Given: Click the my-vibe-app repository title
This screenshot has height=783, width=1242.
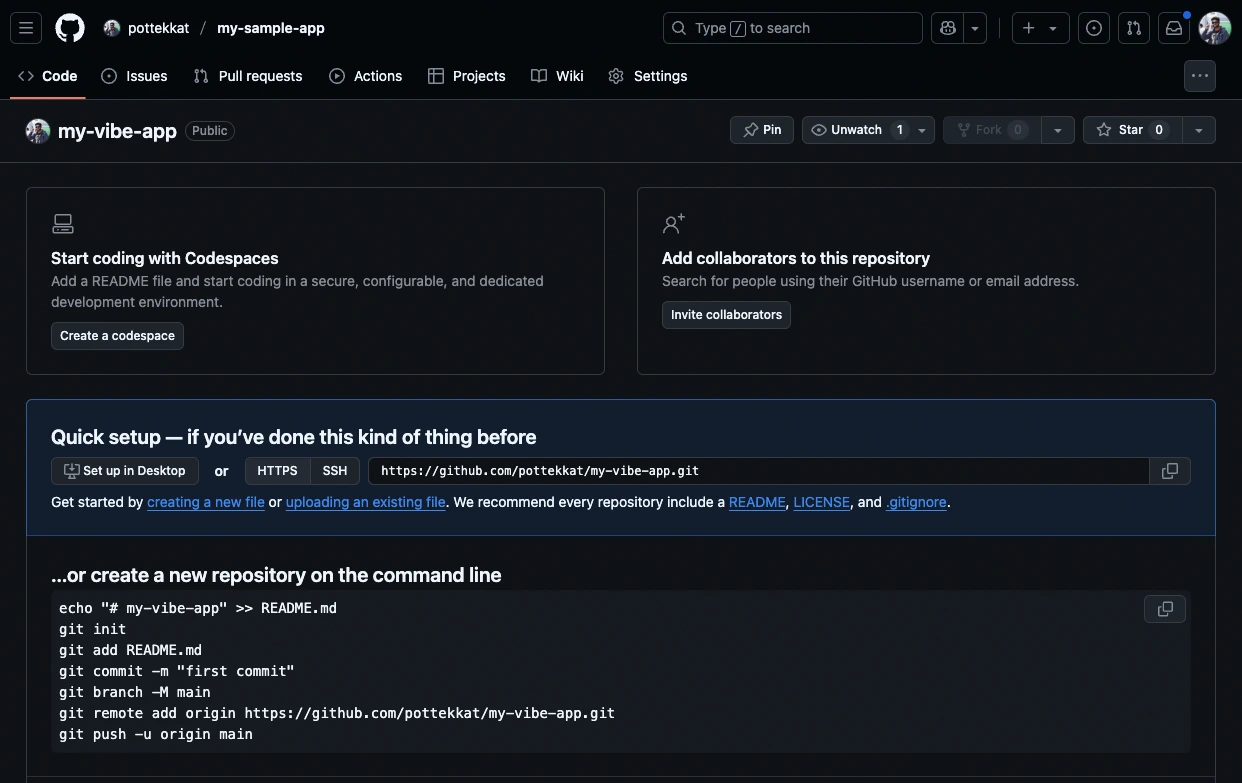Looking at the screenshot, I should tap(117, 131).
